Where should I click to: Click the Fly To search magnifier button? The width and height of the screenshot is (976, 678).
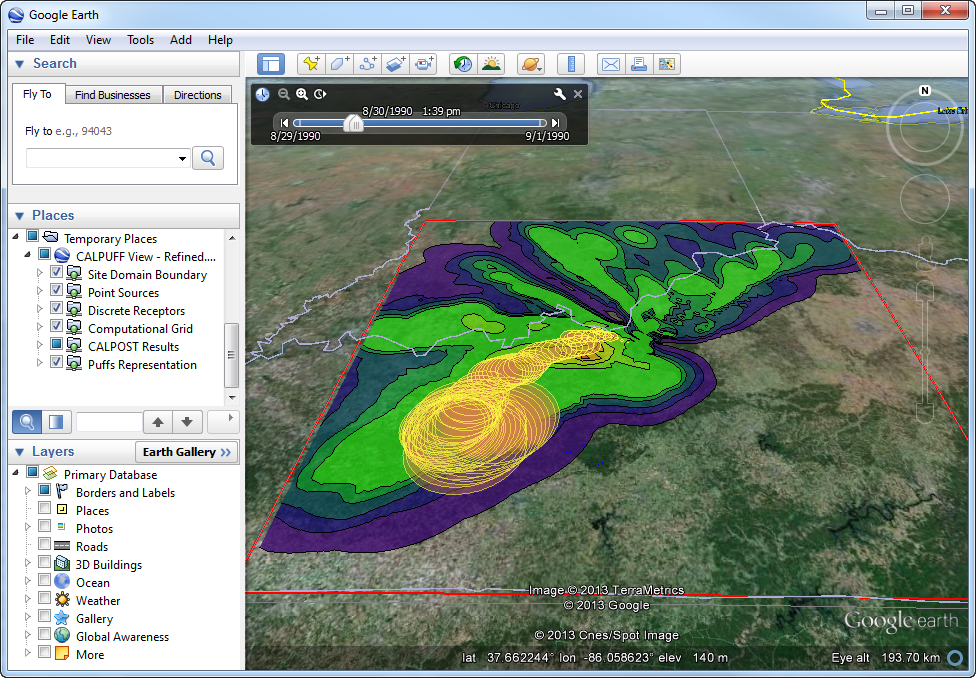208,158
